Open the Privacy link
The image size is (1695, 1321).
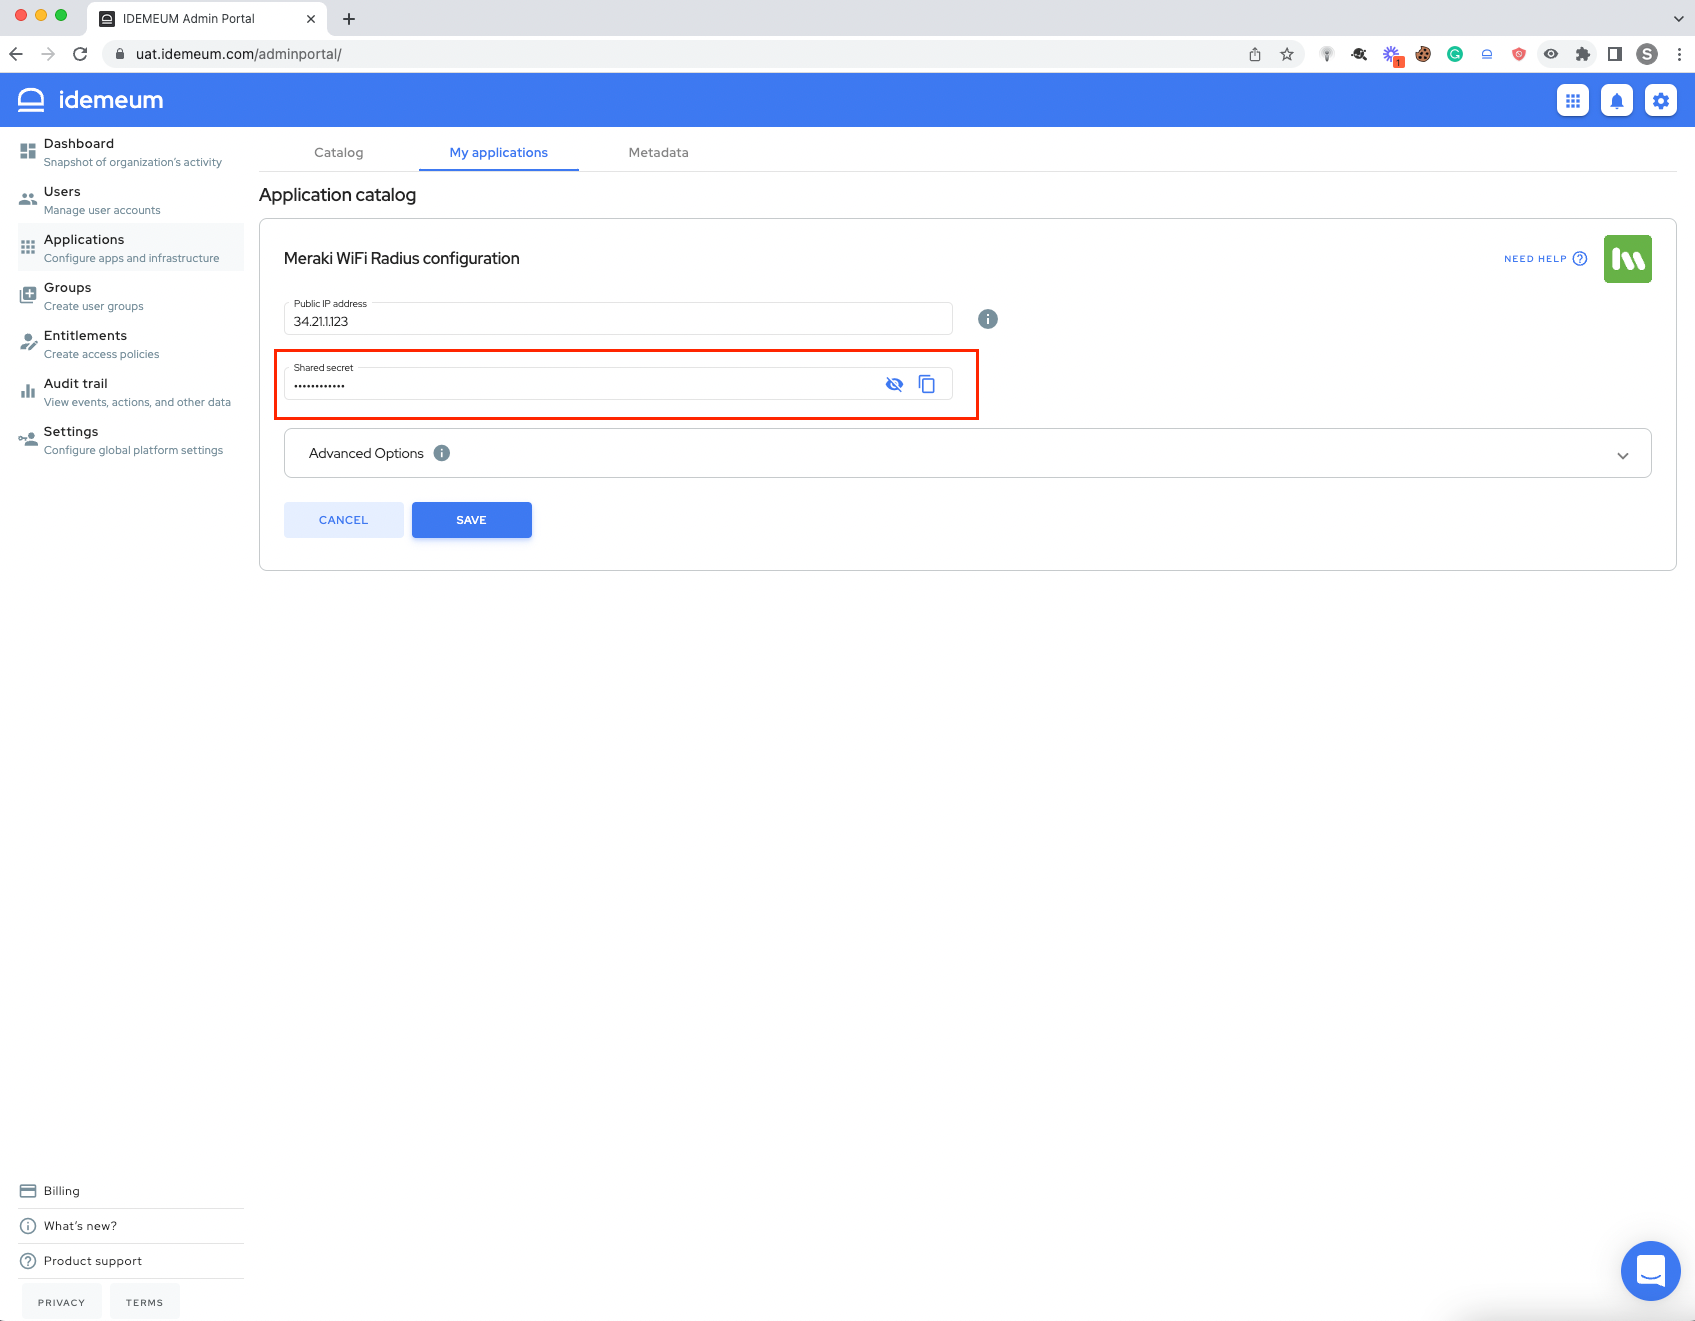62,1302
